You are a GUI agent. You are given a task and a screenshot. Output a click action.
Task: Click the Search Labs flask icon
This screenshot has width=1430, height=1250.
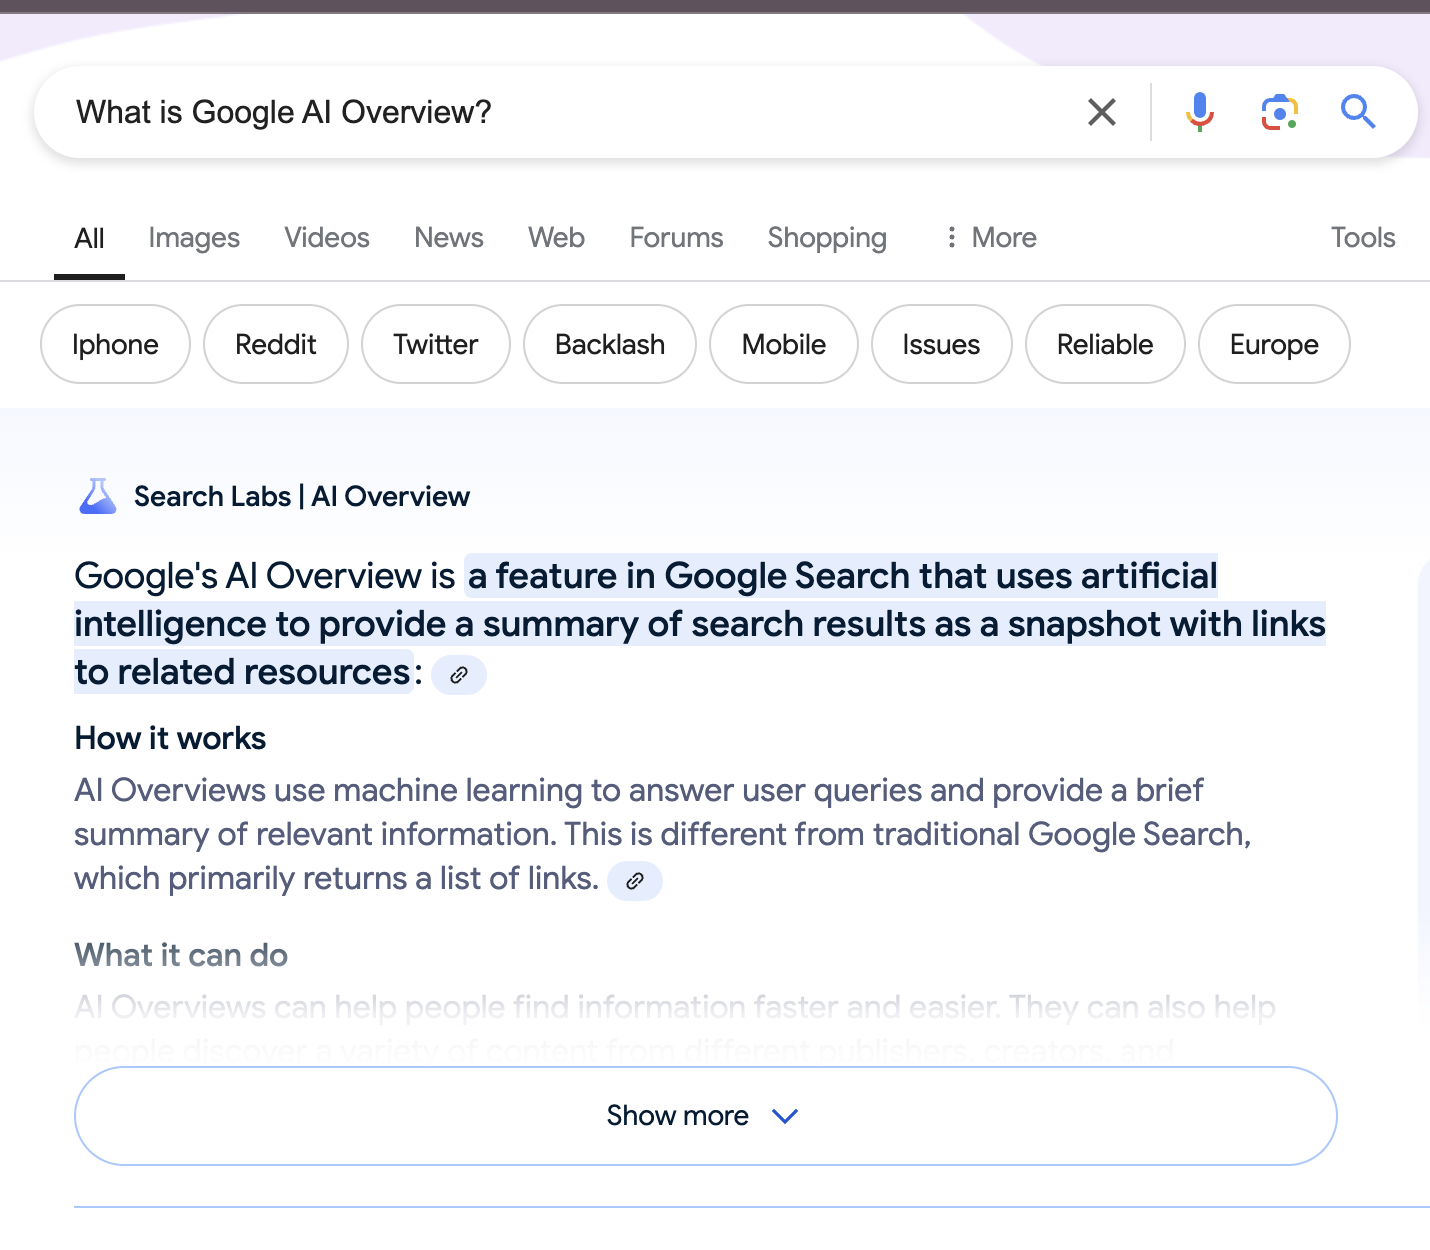pyautogui.click(x=97, y=496)
